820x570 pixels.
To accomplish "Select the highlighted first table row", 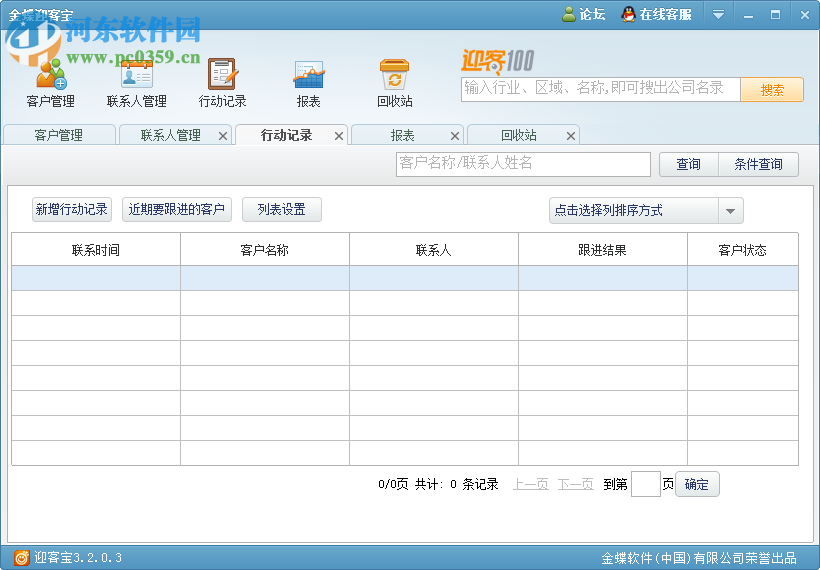I will [x=405, y=278].
